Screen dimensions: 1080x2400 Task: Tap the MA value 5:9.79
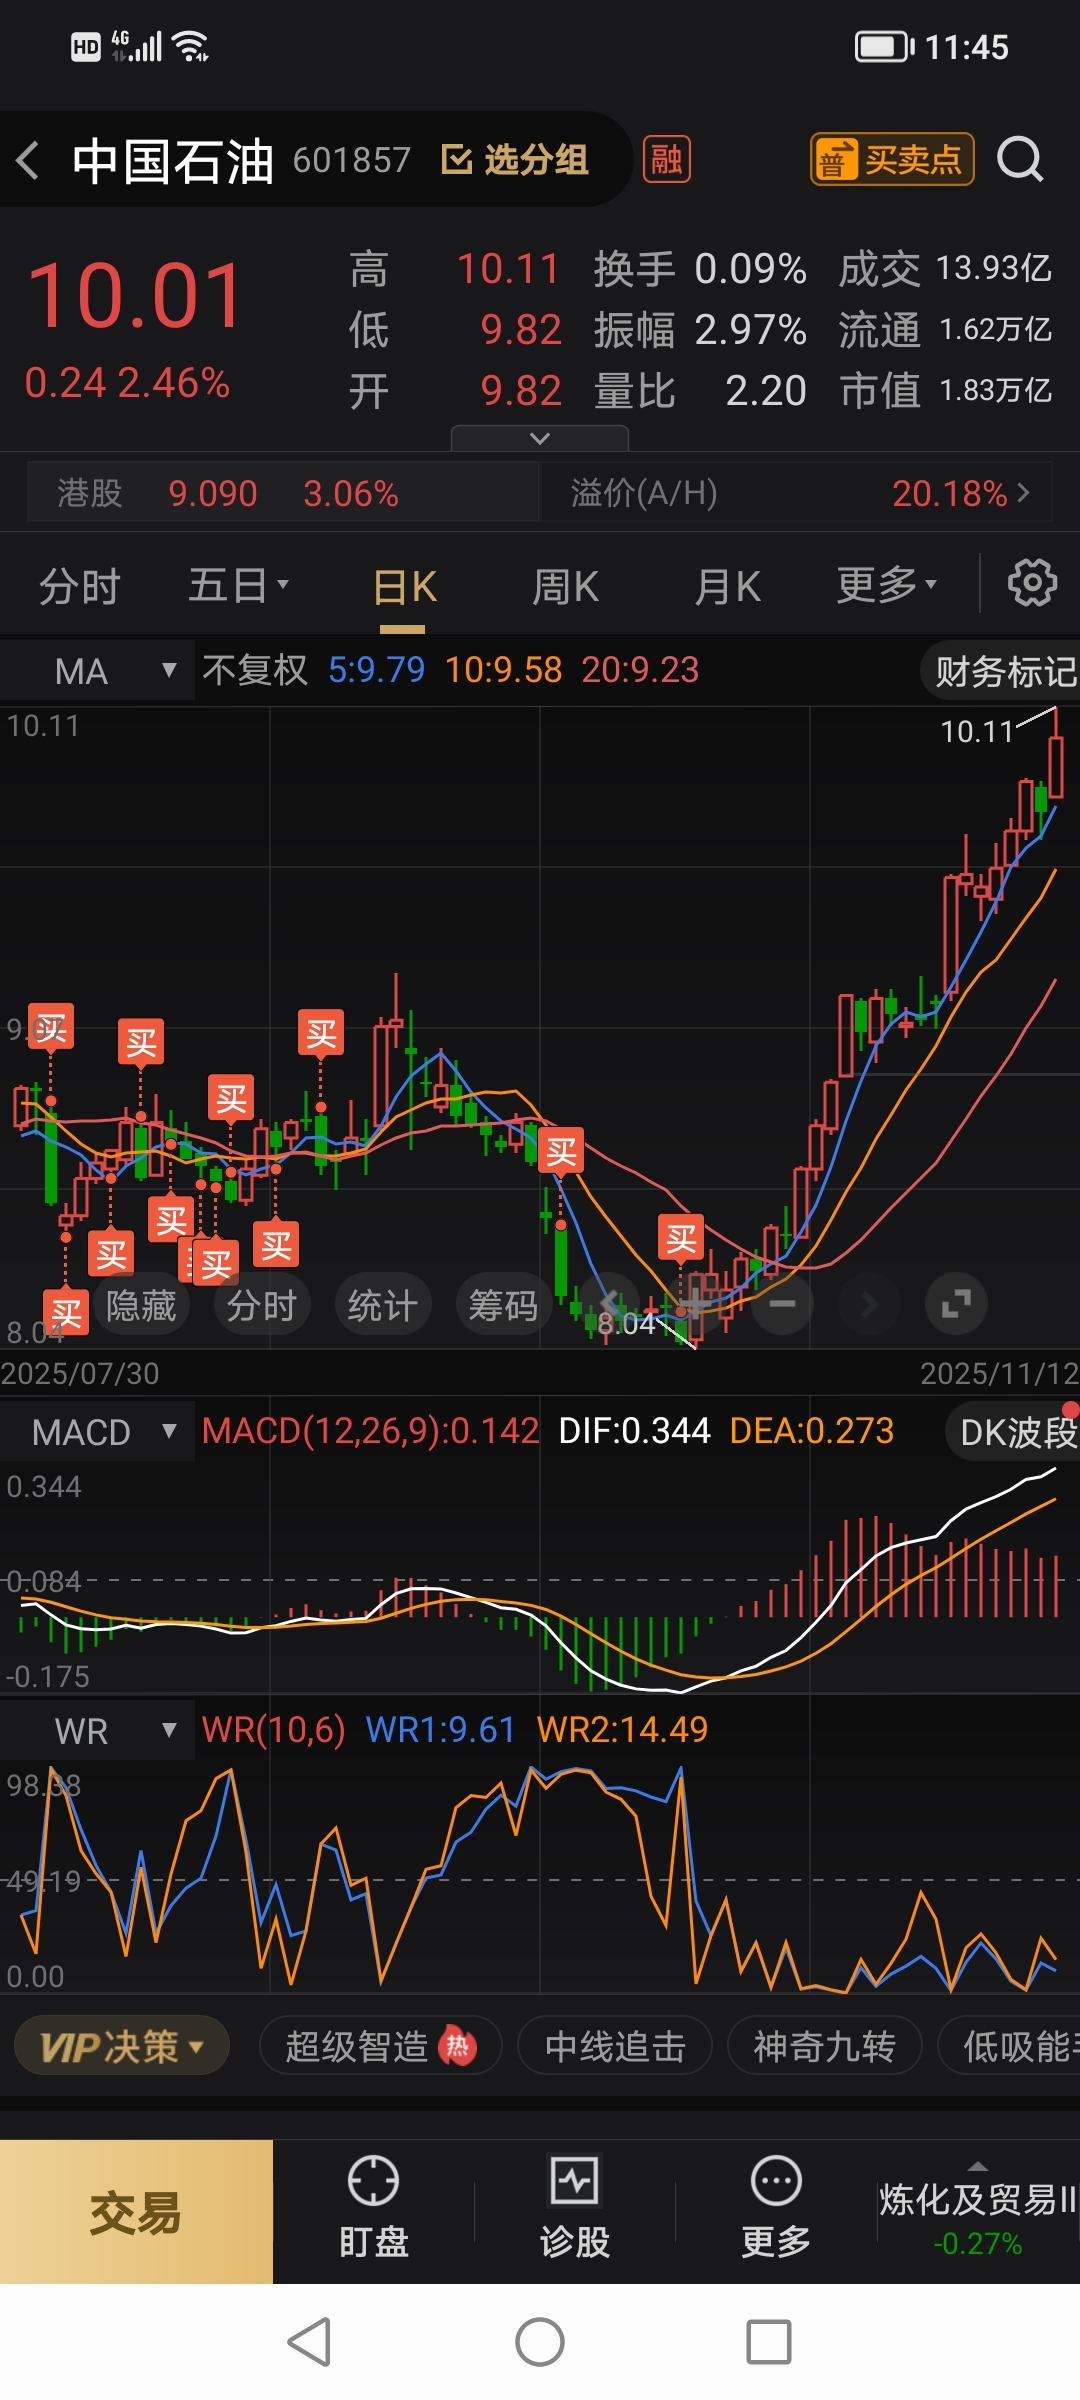click(376, 670)
